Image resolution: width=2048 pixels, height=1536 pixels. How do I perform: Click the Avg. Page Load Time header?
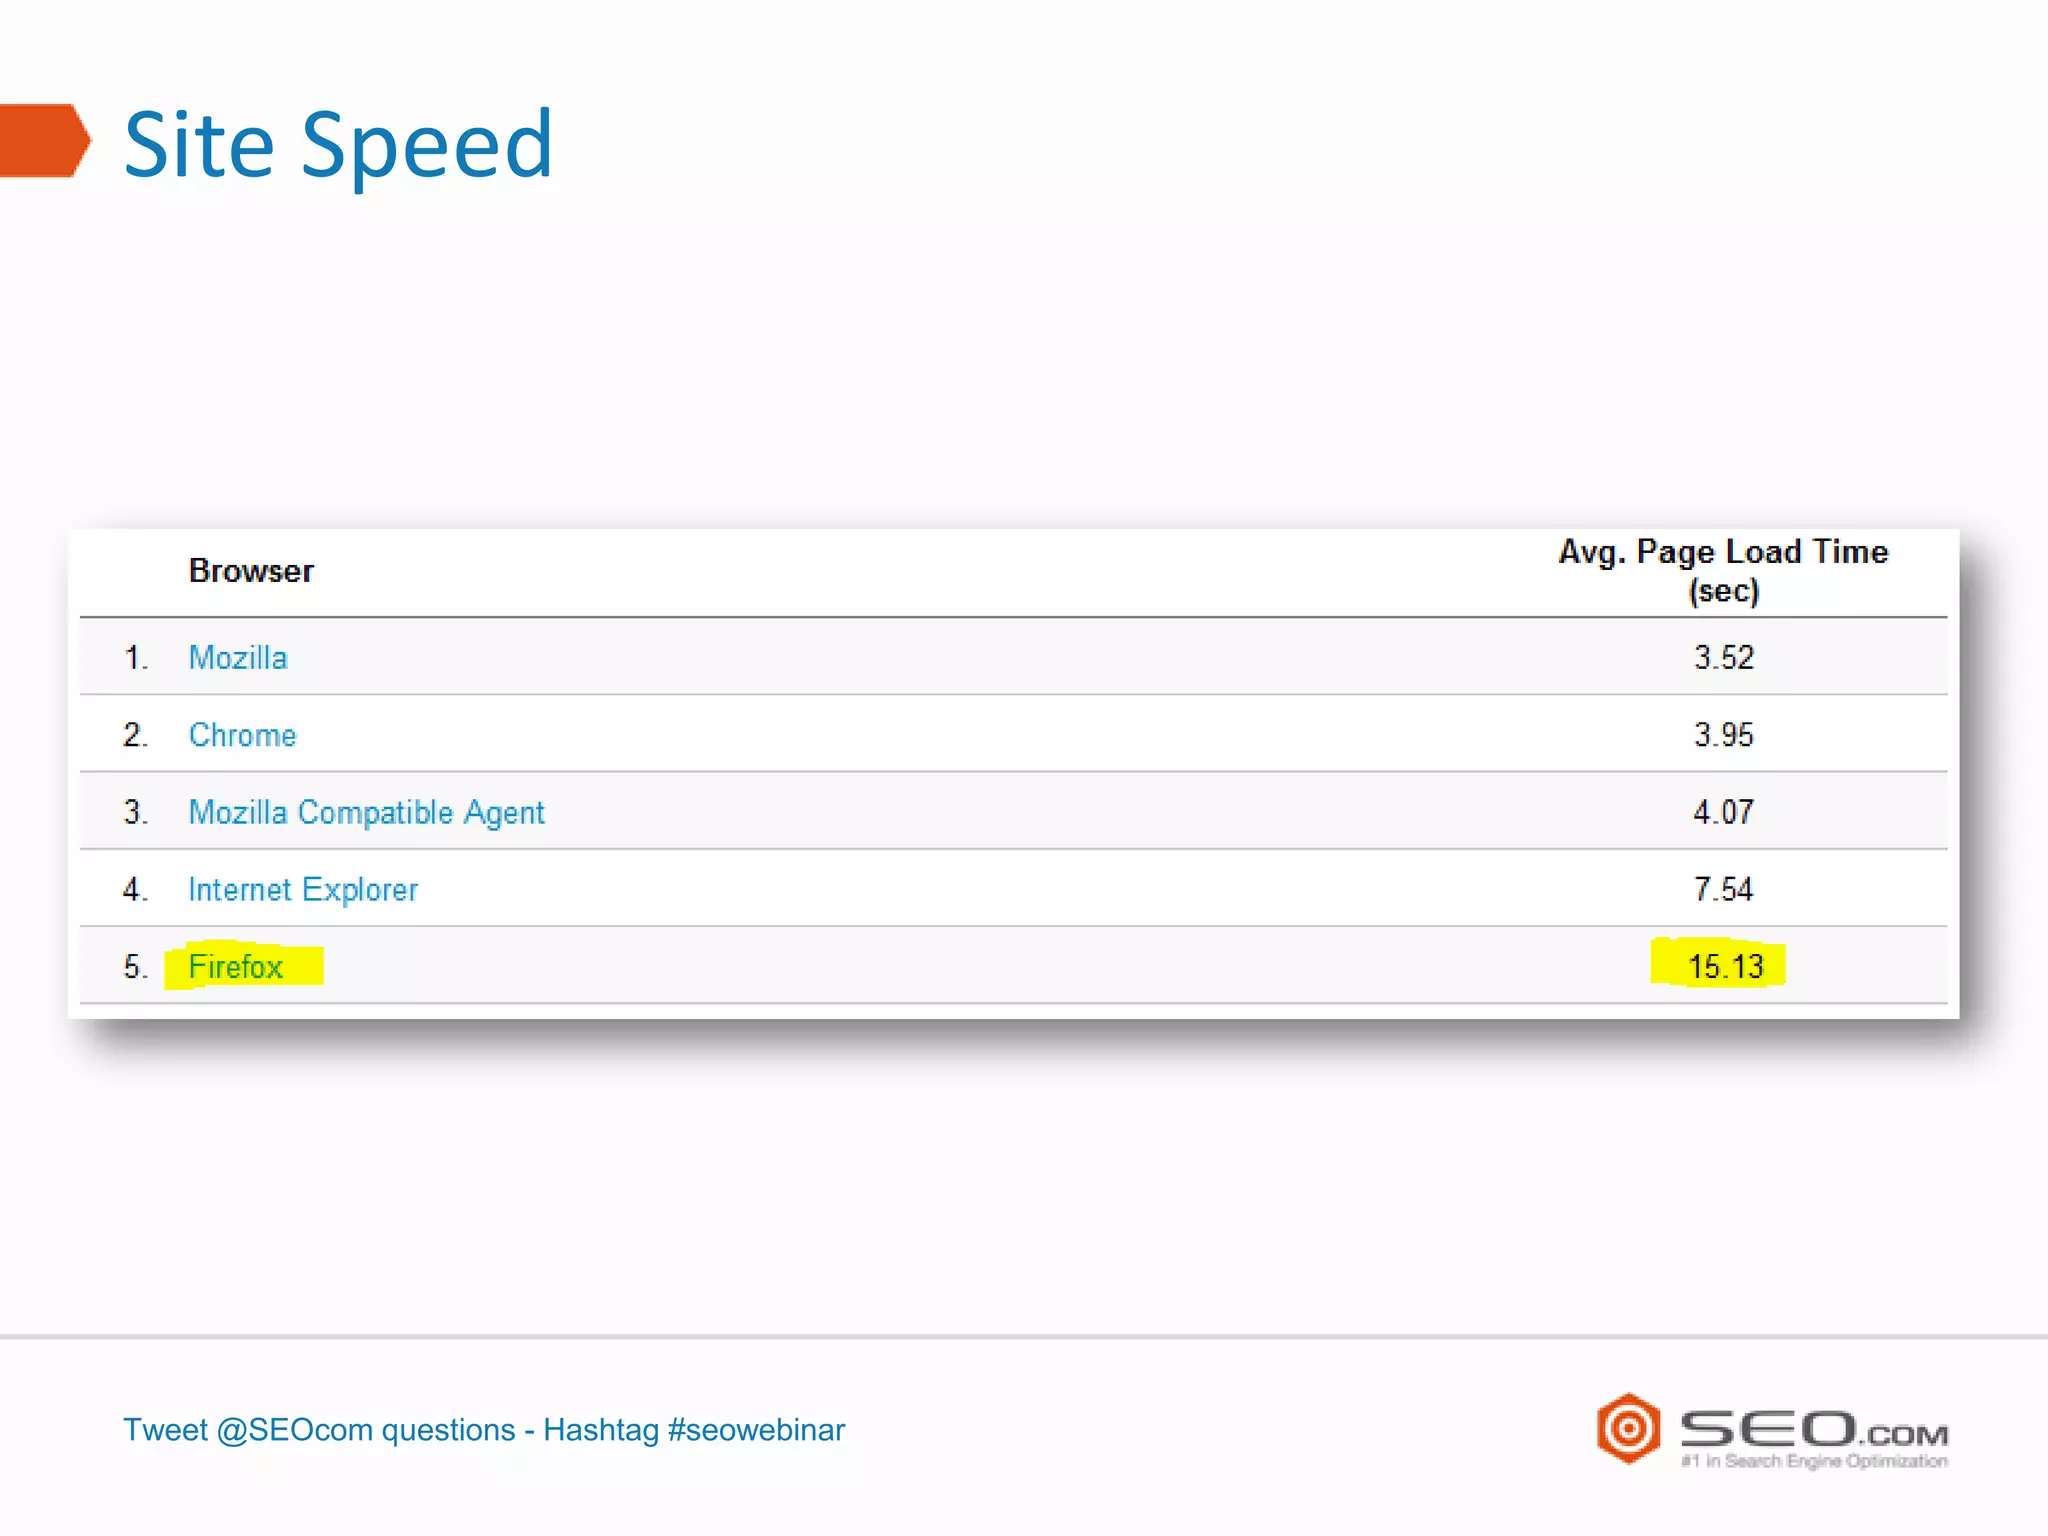[1723, 571]
